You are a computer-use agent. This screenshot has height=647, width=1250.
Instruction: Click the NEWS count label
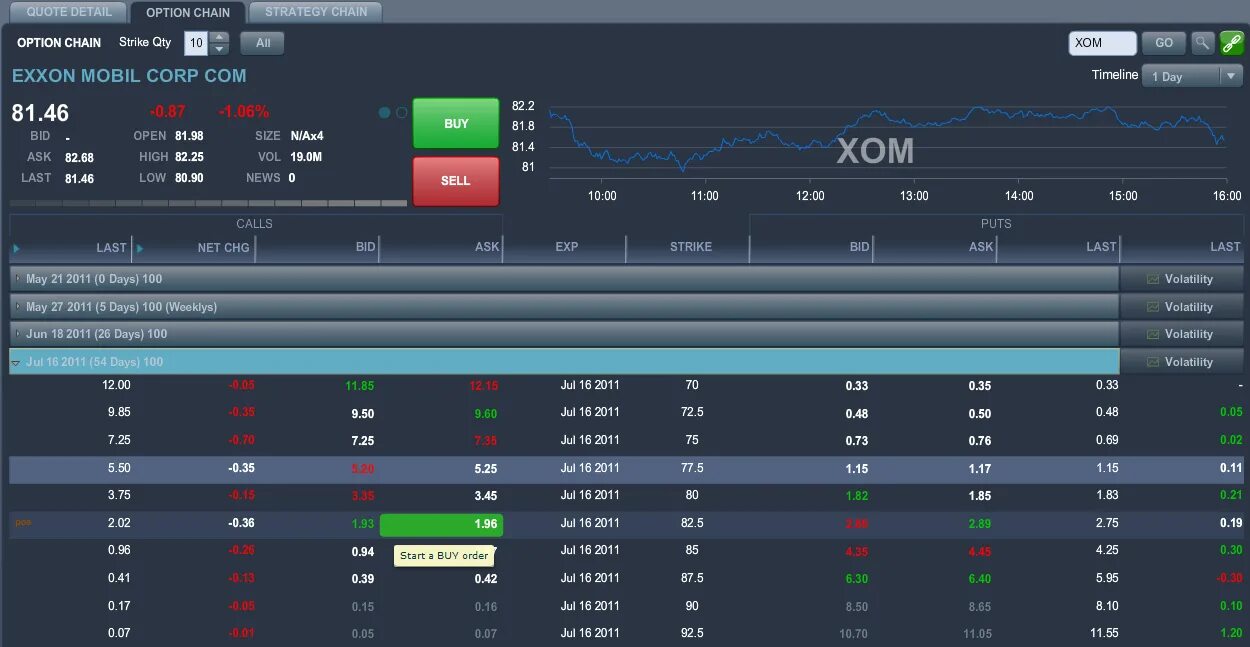(x=263, y=178)
